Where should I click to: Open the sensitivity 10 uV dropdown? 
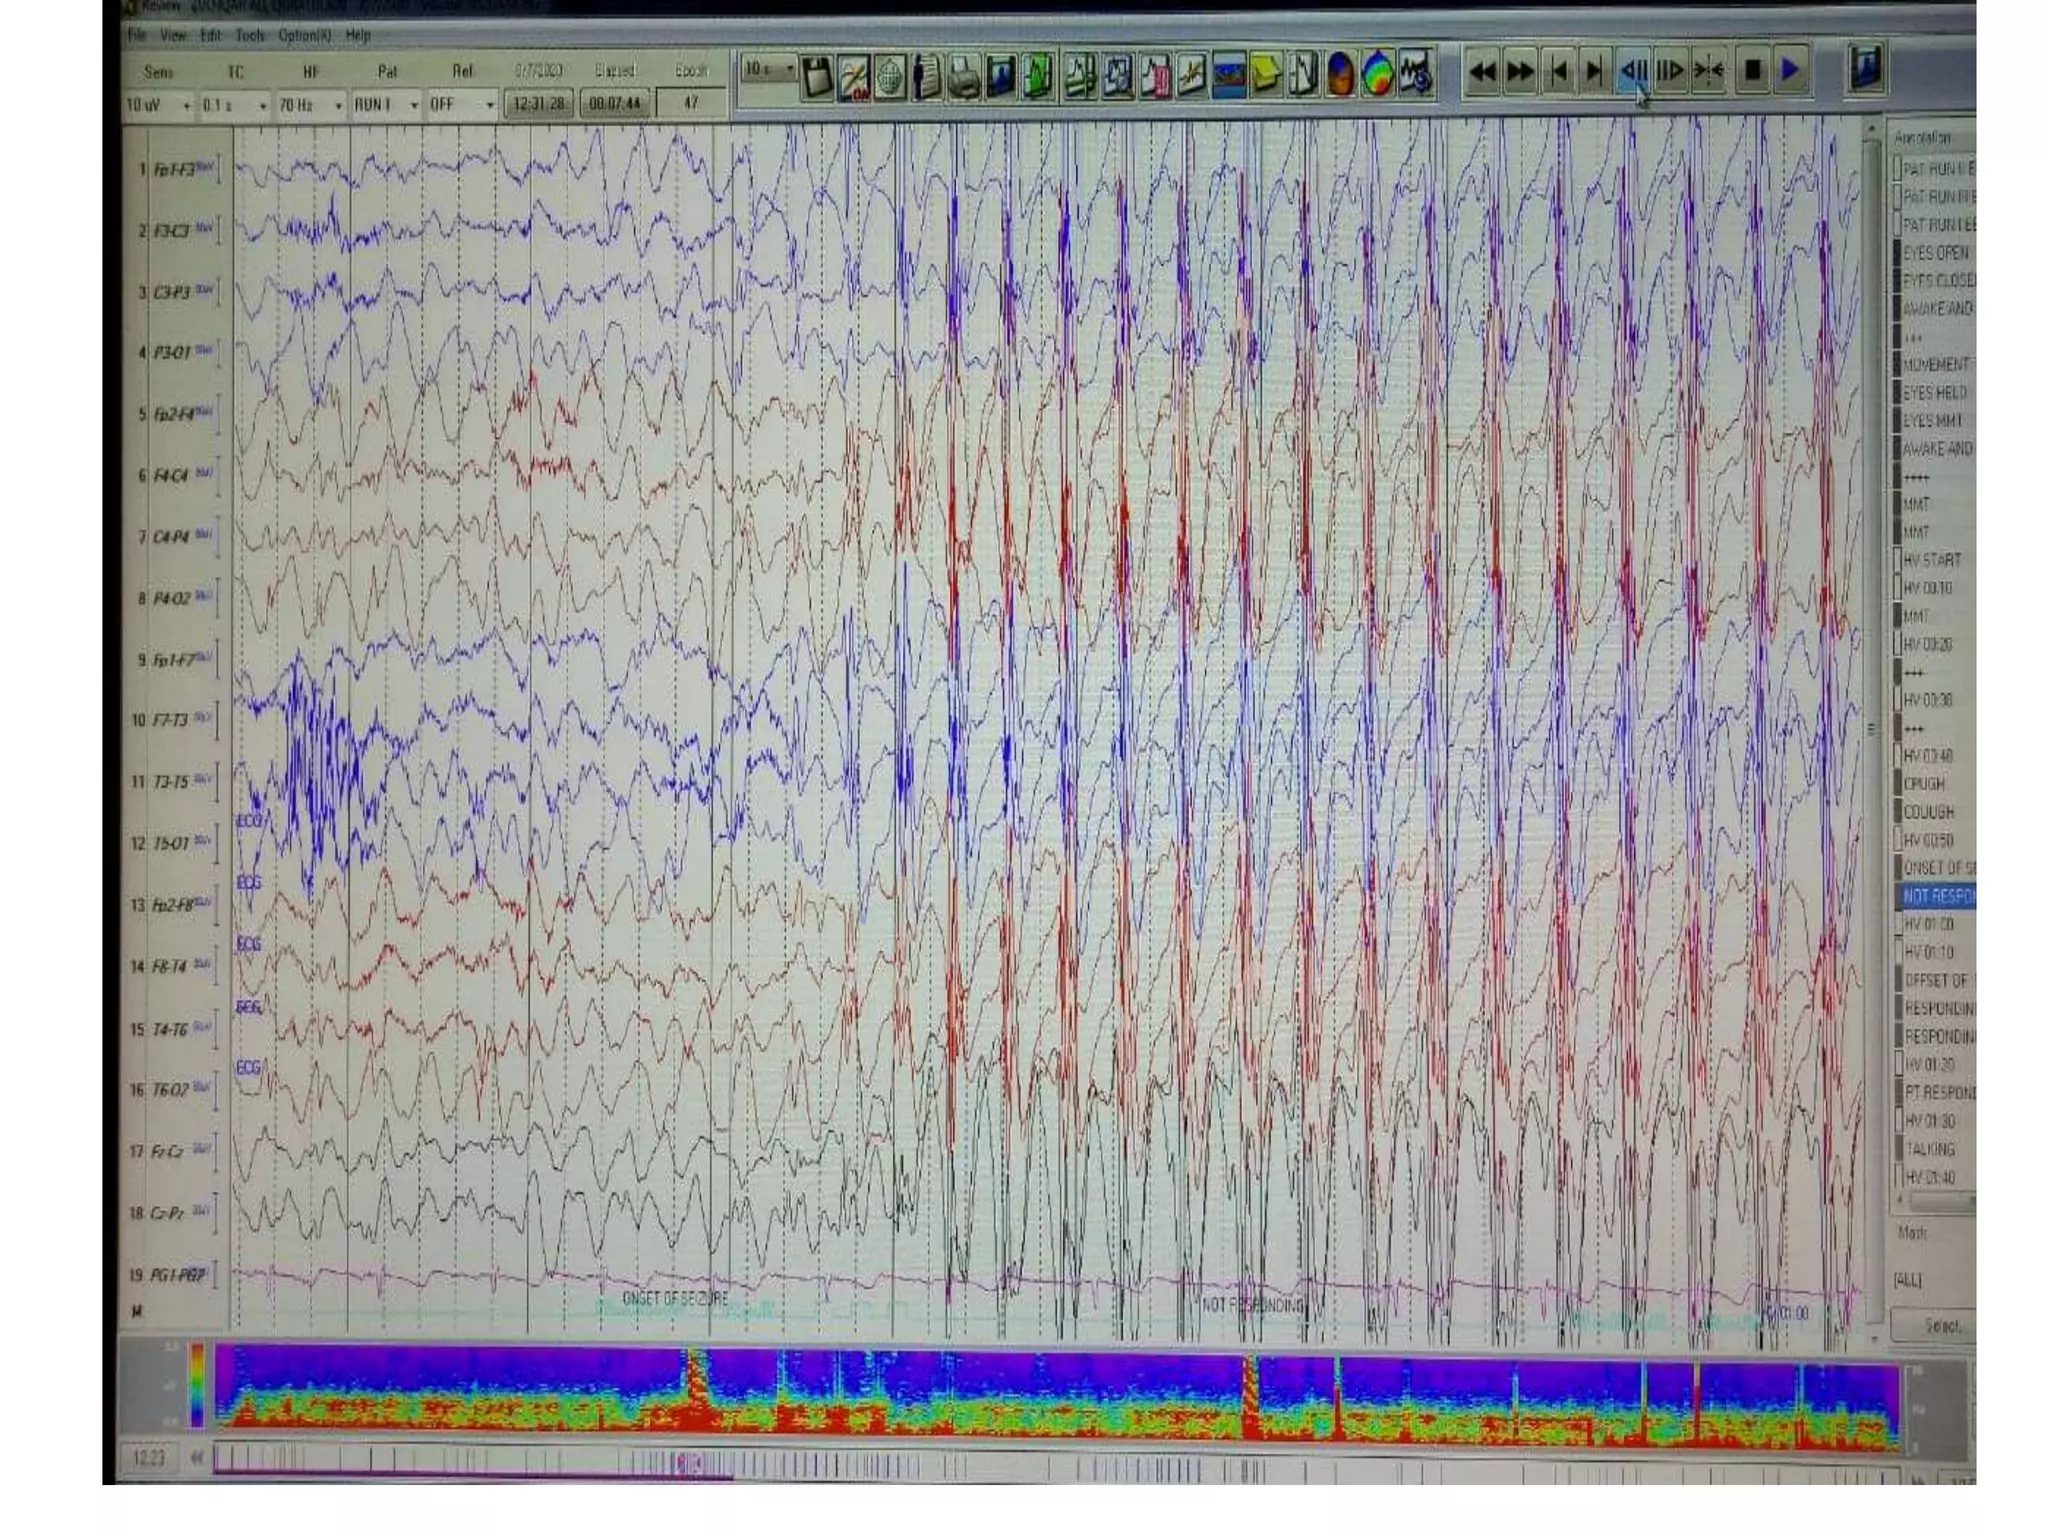[186, 105]
